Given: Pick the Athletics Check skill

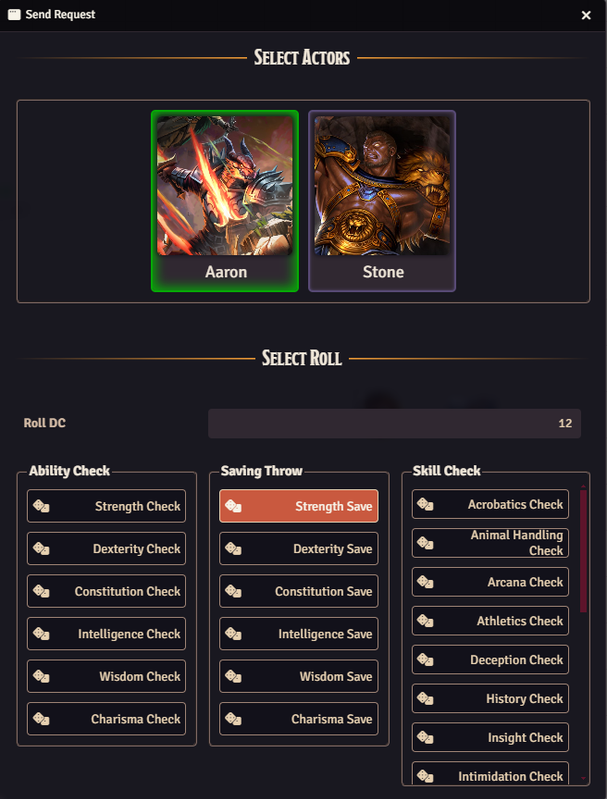Looking at the screenshot, I should [x=490, y=621].
